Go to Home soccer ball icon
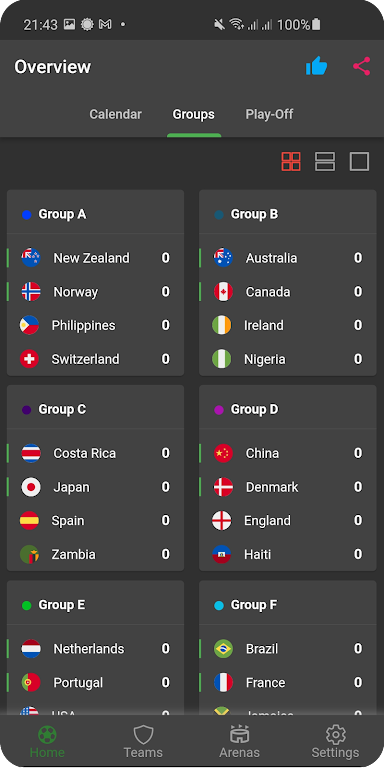Viewport: 384px width, 768px height. point(48,735)
